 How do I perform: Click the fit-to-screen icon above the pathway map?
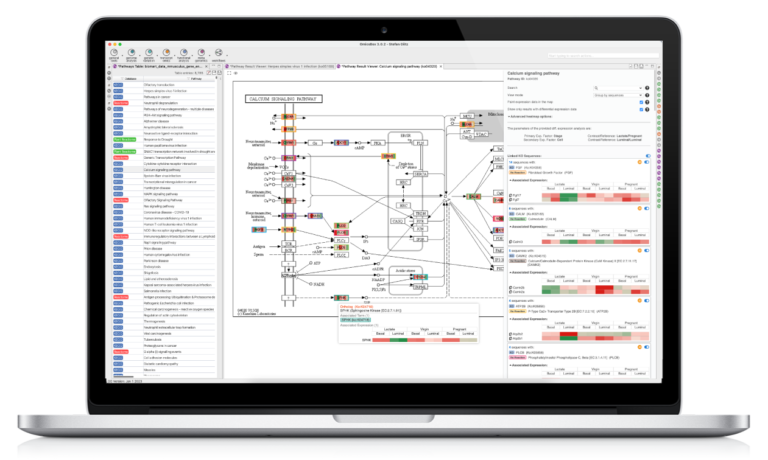[x=229, y=73]
